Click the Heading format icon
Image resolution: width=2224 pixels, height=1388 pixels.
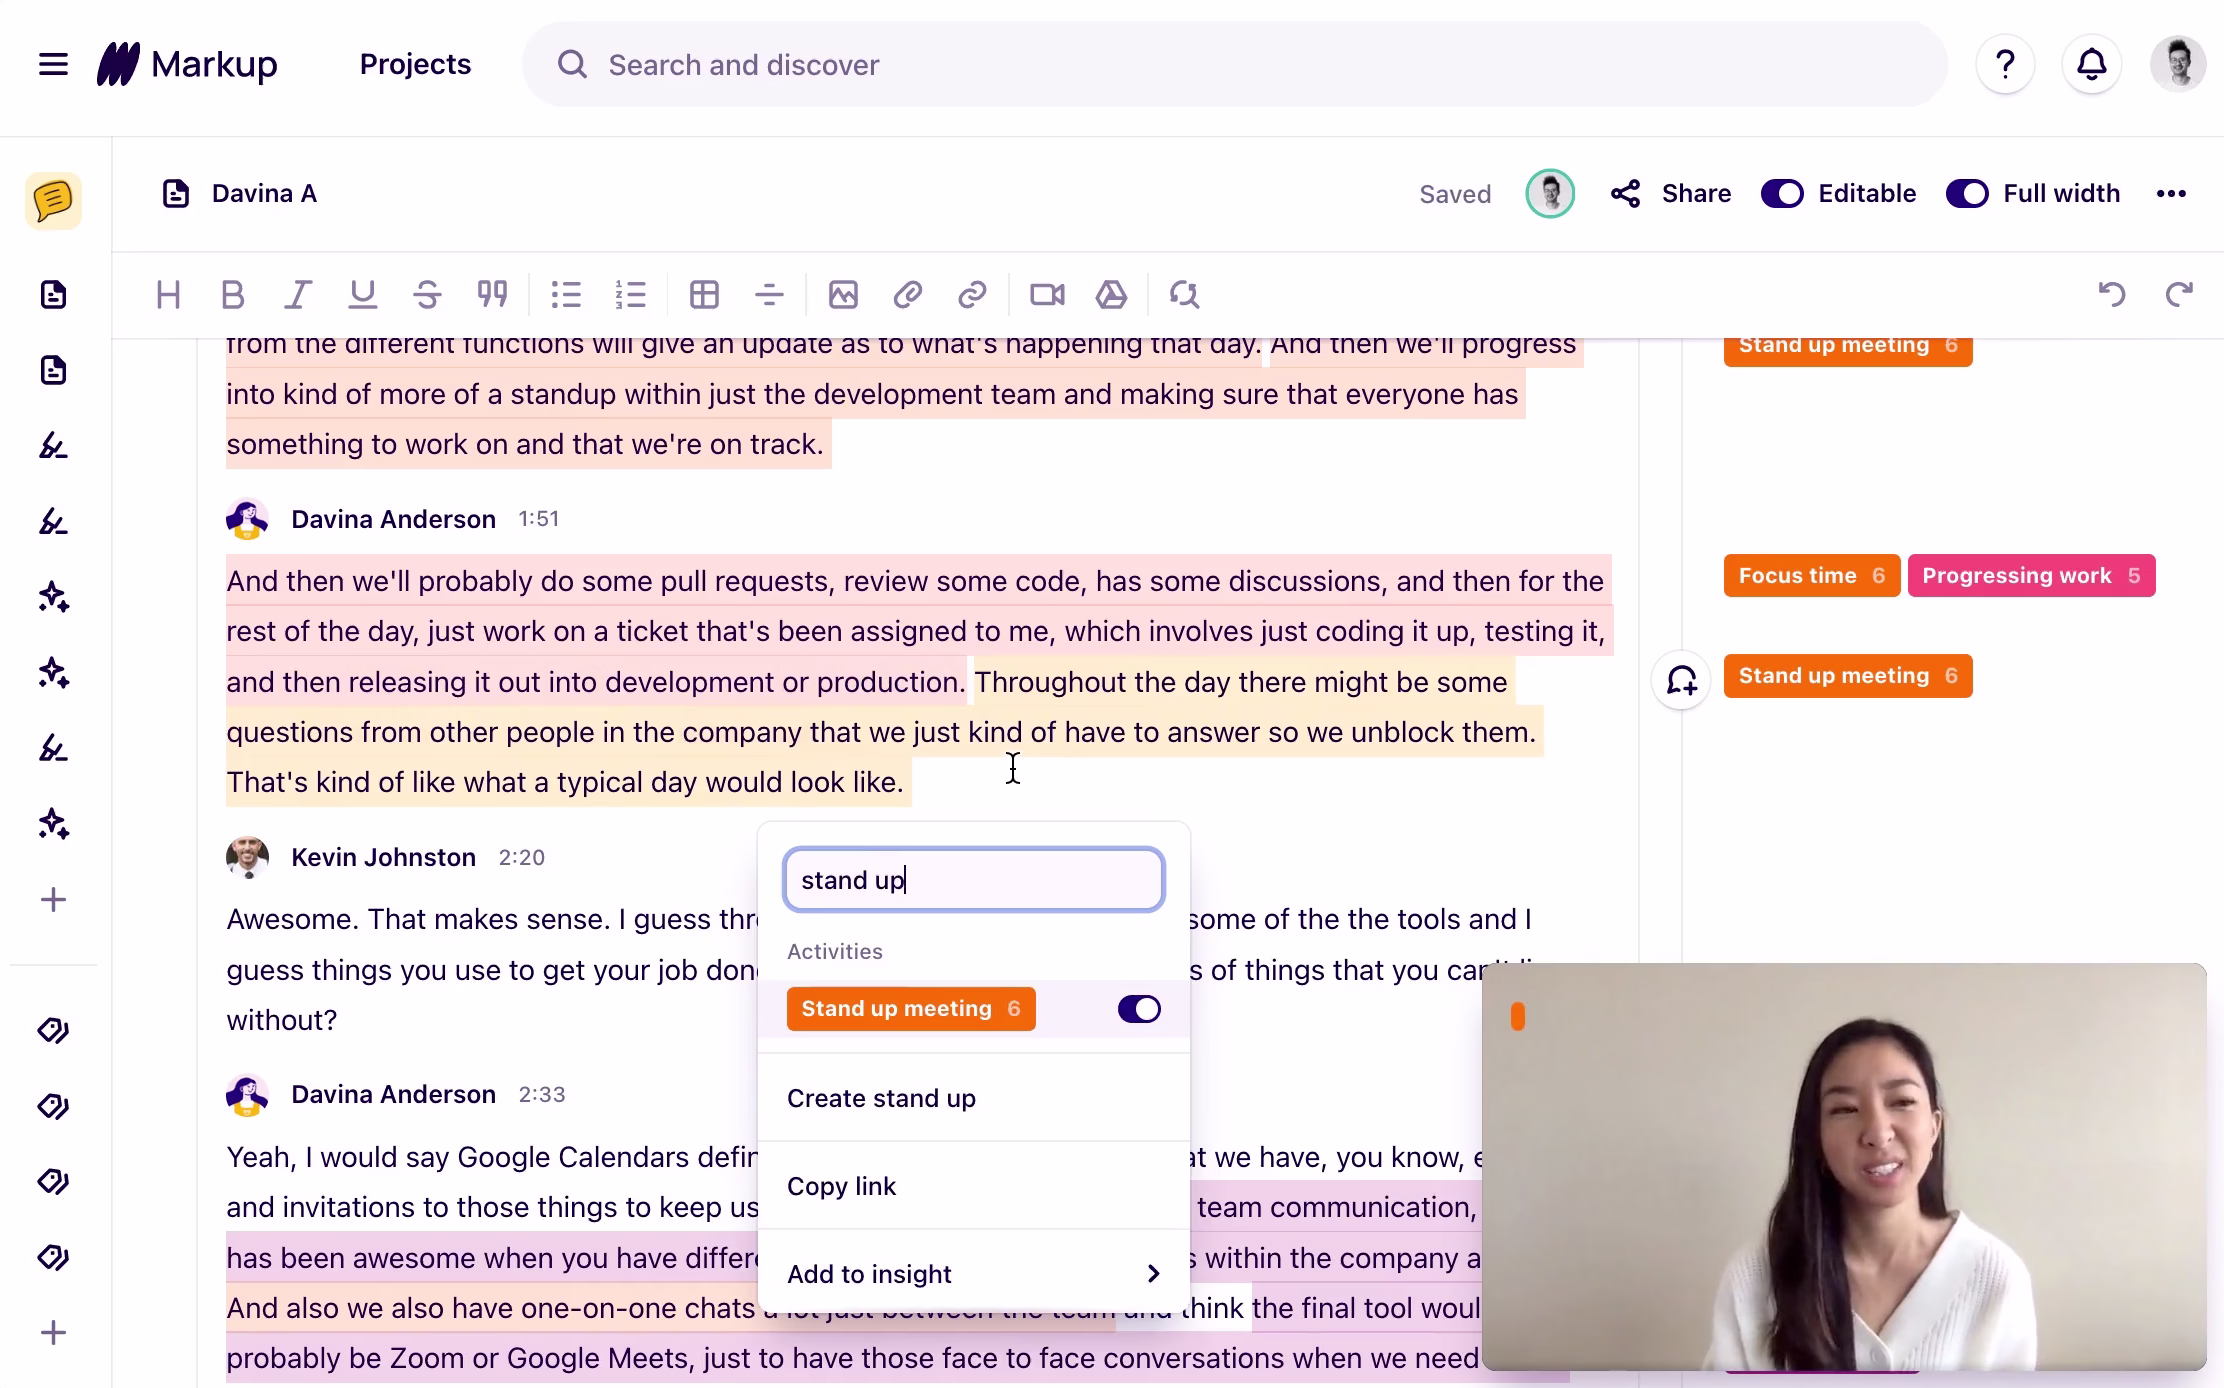pyautogui.click(x=168, y=295)
